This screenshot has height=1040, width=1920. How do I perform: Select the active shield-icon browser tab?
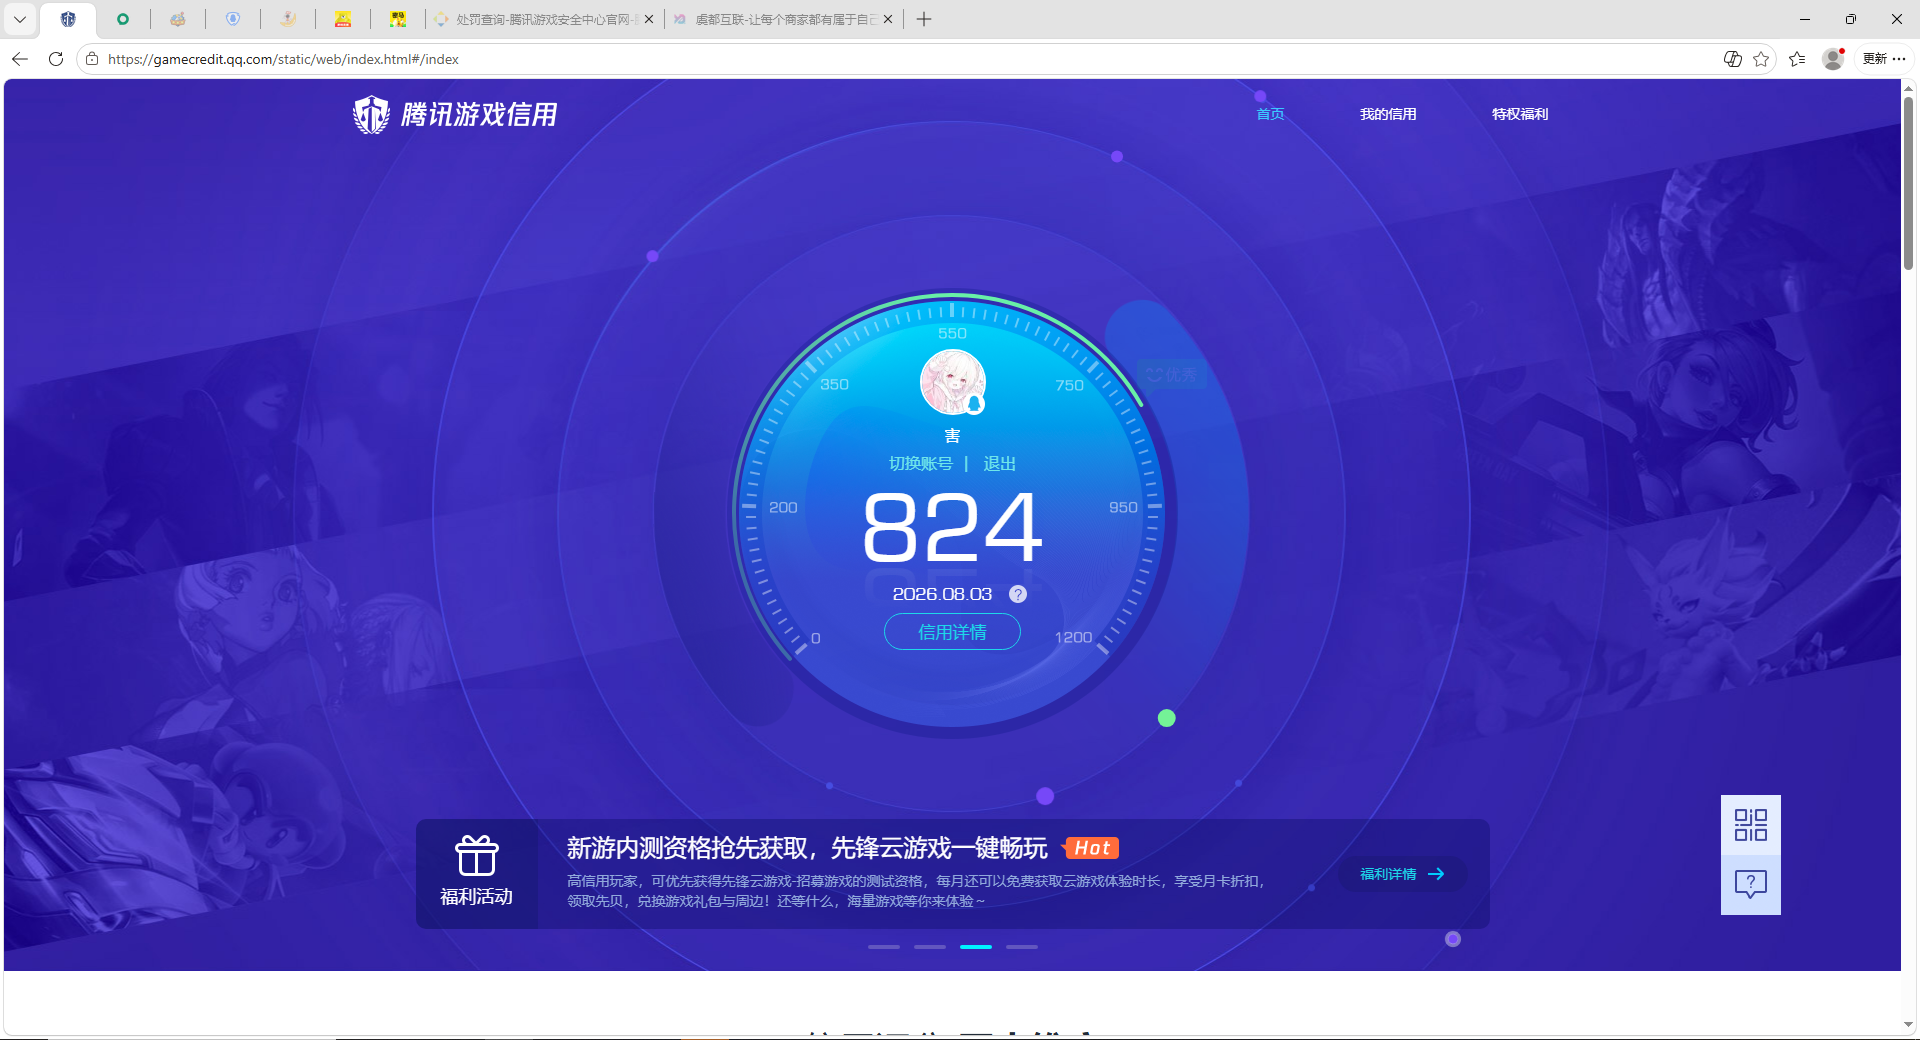(x=68, y=19)
